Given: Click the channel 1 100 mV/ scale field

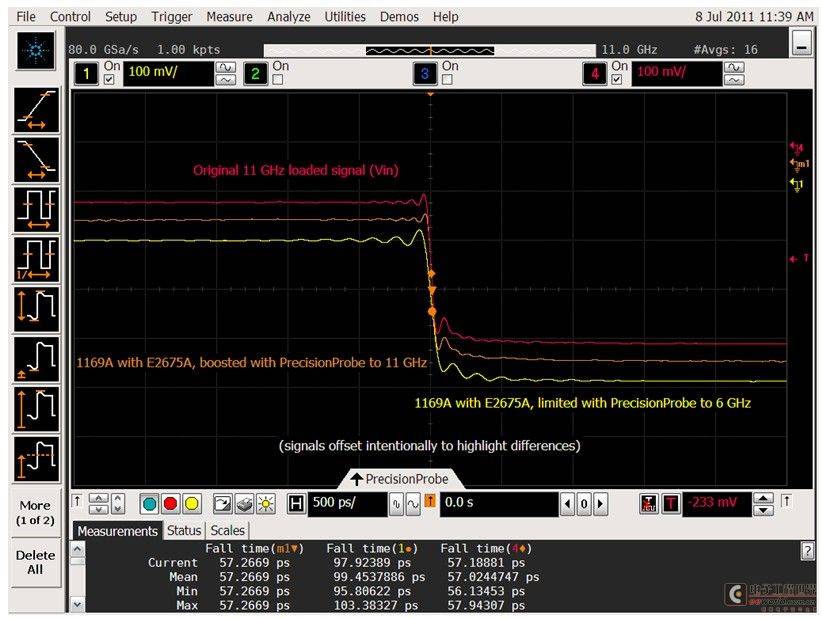Looking at the screenshot, I should pyautogui.click(x=168, y=73).
